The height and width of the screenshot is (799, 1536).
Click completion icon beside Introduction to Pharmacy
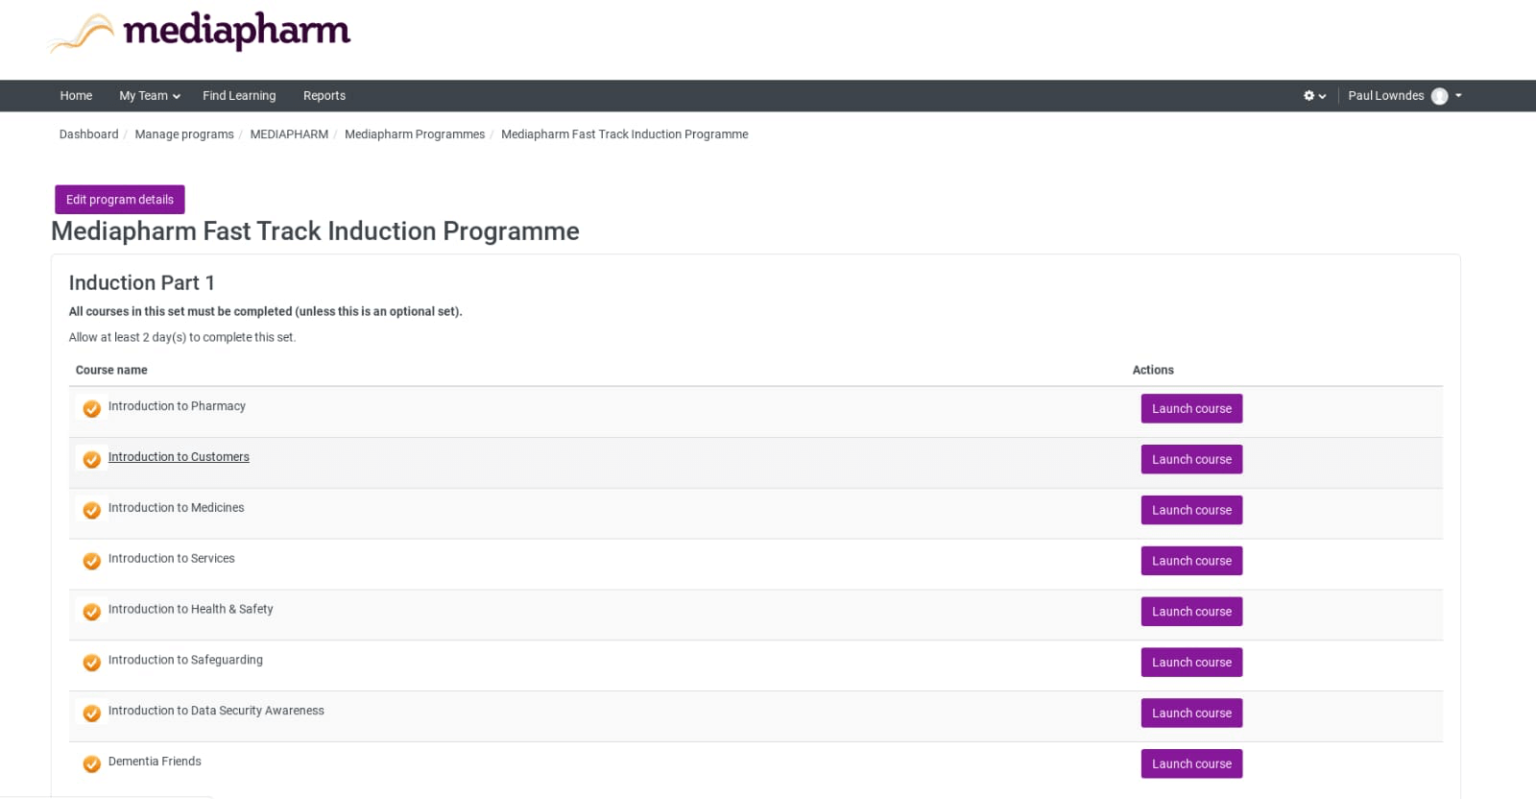tap(91, 408)
